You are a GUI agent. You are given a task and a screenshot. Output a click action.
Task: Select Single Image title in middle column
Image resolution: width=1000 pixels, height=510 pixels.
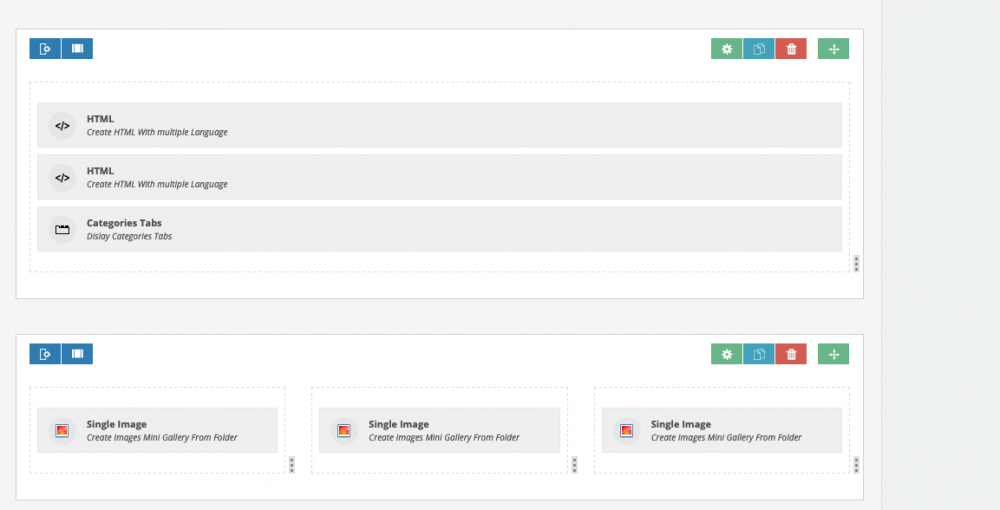click(x=399, y=424)
